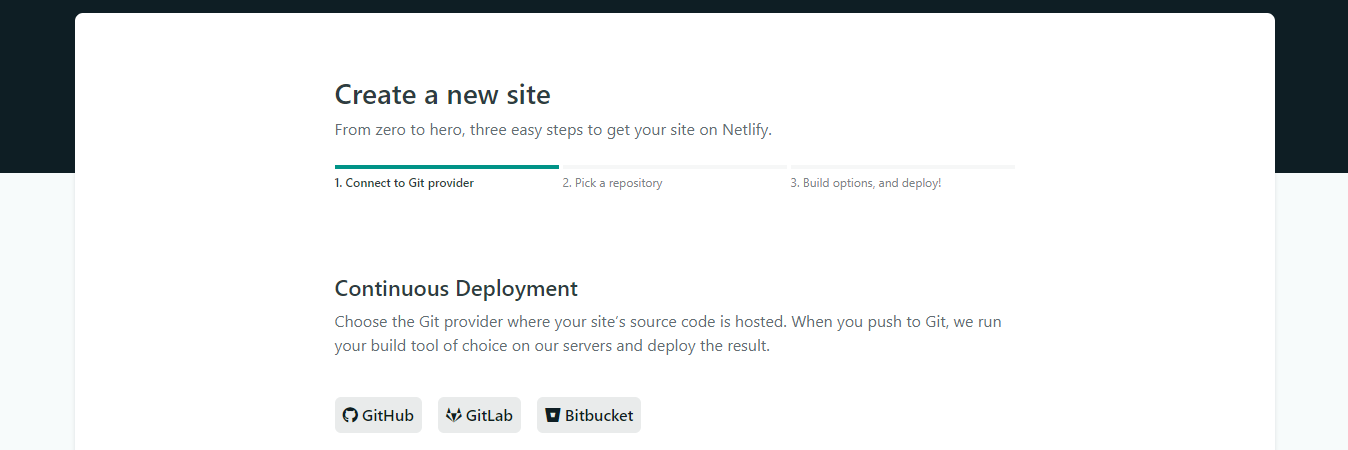Click the GitLab fox icon
Viewport: 1348px width, 450px height.
click(x=453, y=415)
